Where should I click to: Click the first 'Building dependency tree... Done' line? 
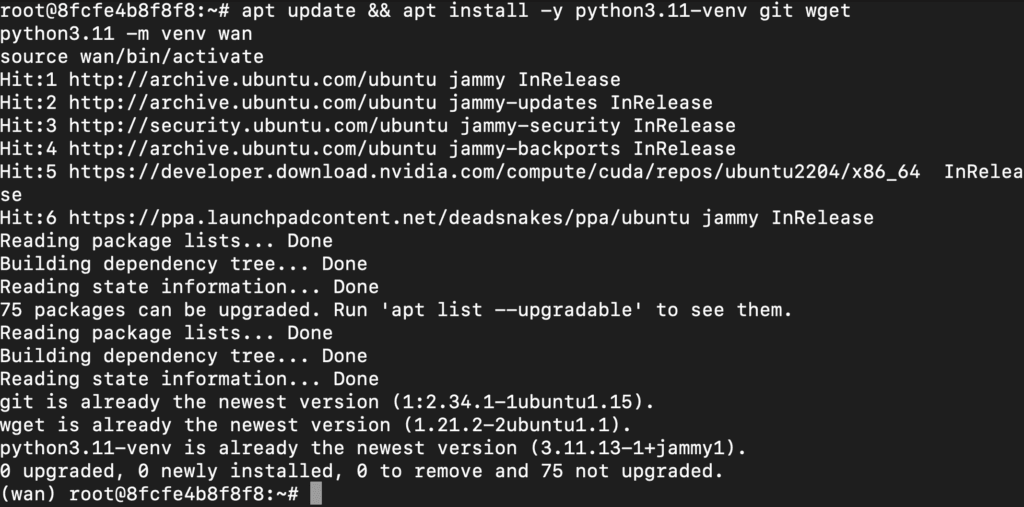pyautogui.click(x=184, y=264)
